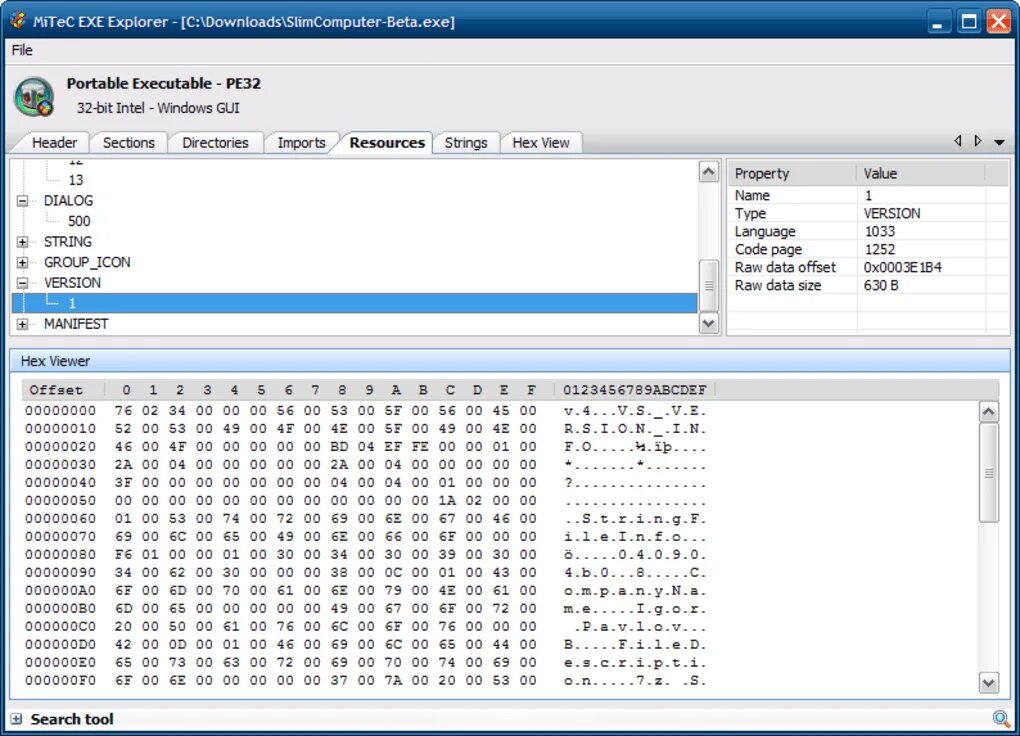
Task: Click hex viewer scroll down arrow
Action: (x=988, y=683)
